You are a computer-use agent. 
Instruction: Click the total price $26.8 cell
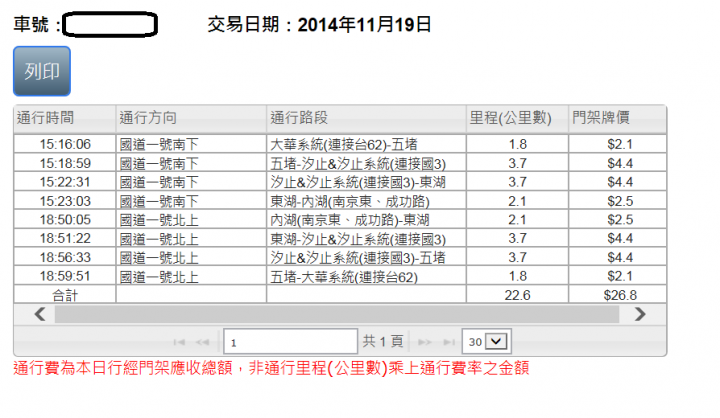[x=618, y=295]
